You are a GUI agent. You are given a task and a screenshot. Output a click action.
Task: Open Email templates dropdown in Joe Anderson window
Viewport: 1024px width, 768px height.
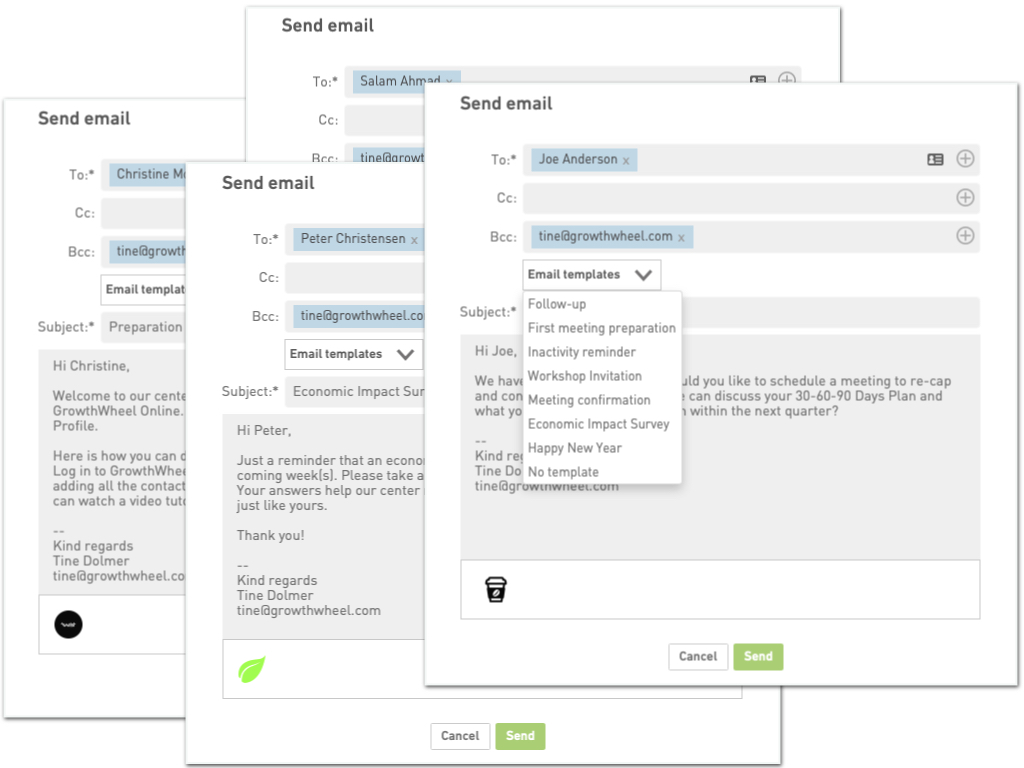(x=592, y=275)
